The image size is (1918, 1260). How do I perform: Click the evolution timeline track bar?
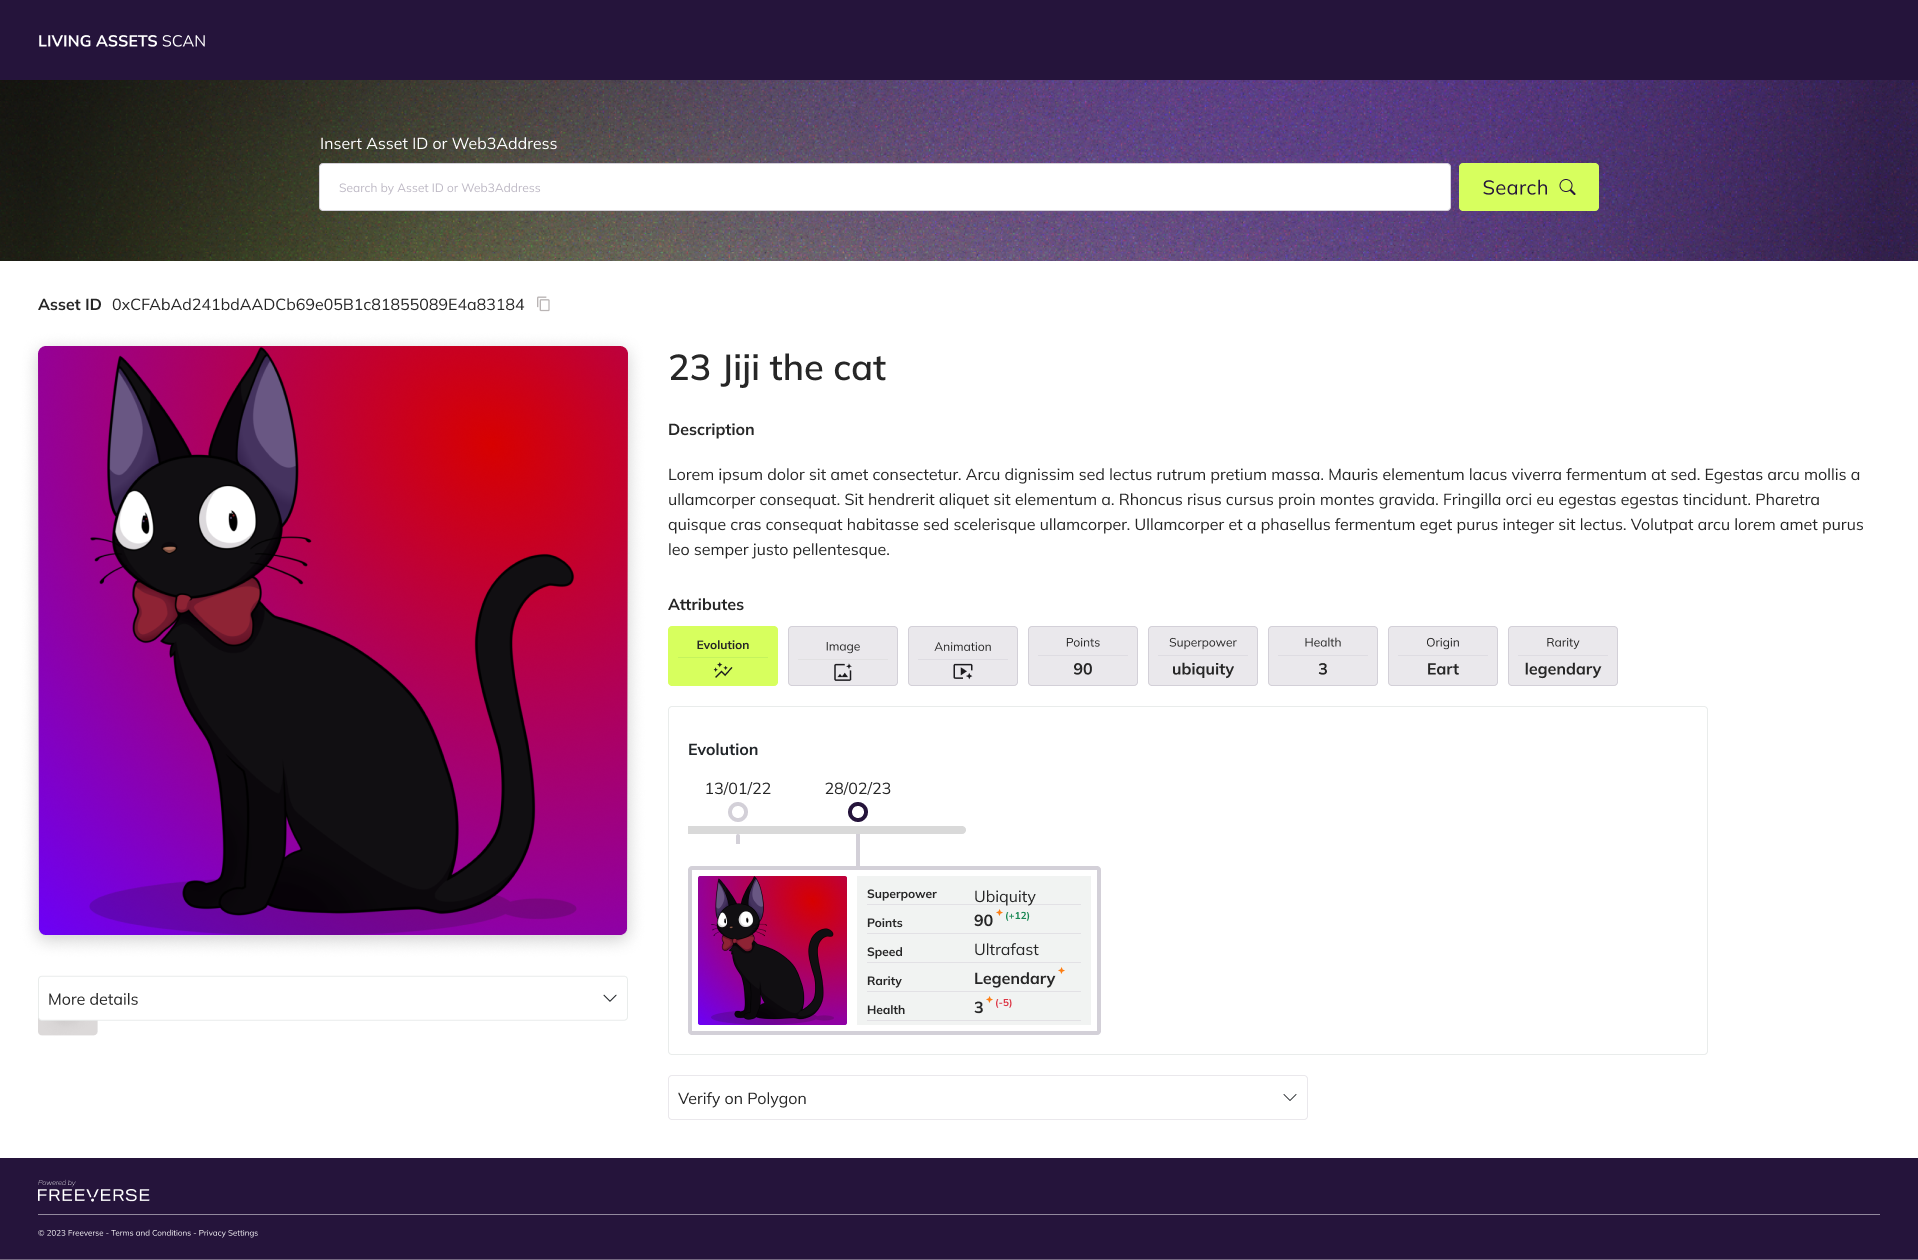[x=827, y=830]
